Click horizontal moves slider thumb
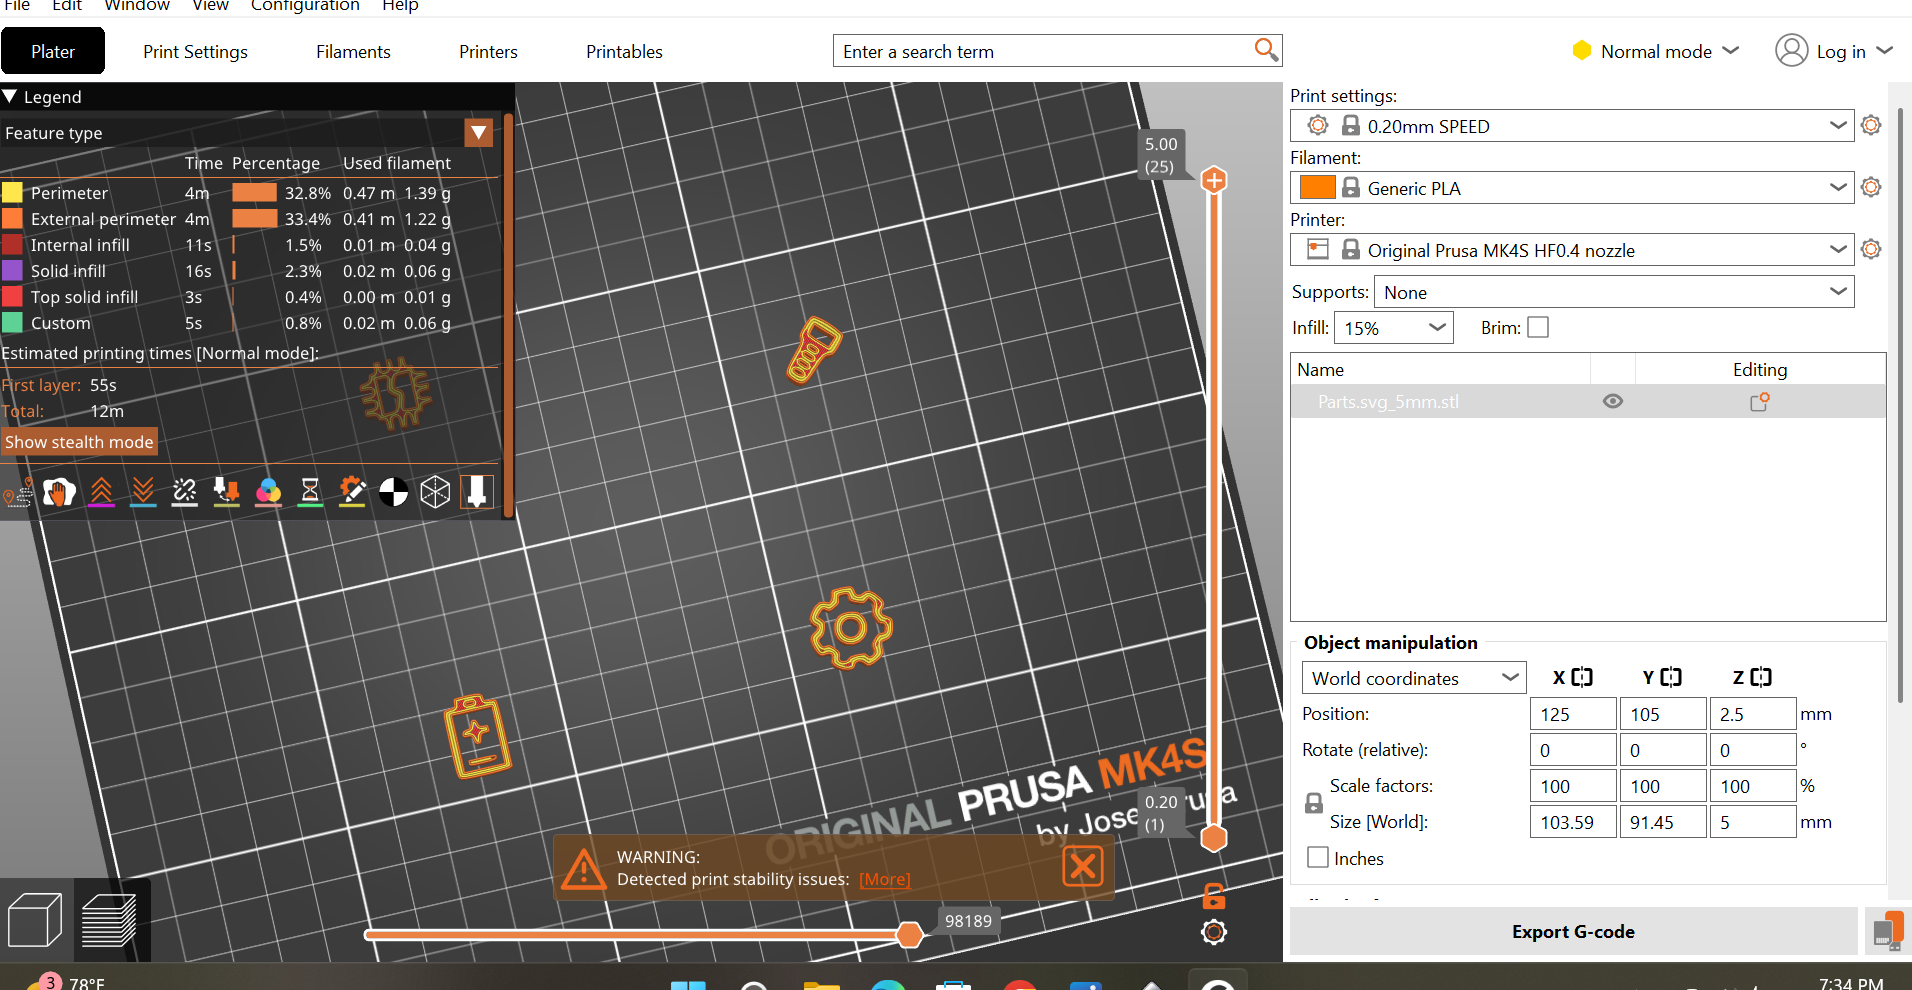 click(909, 934)
